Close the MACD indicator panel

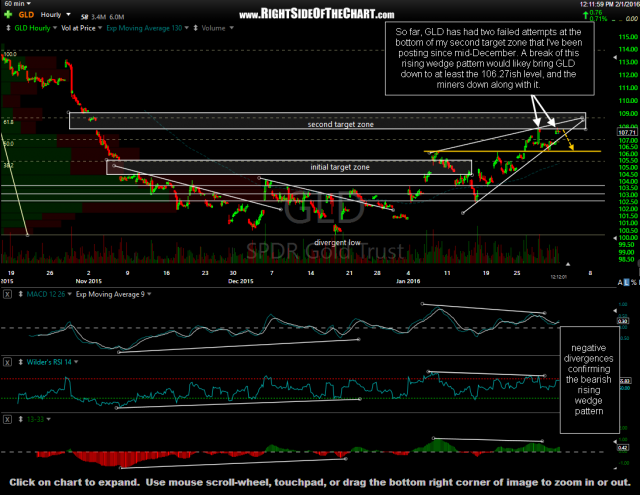pos(7,294)
